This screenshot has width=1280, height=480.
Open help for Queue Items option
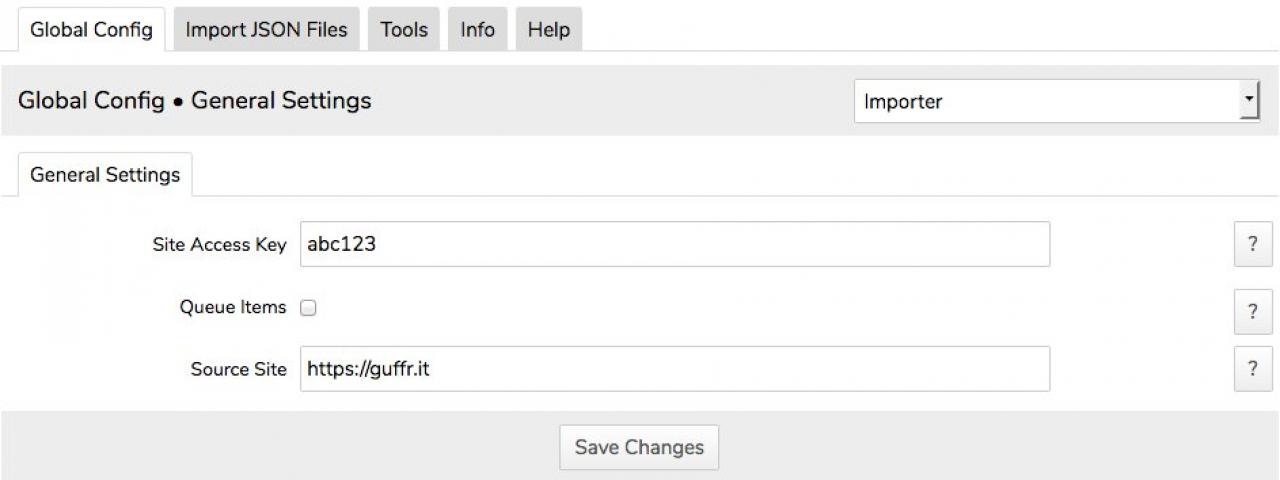(x=1253, y=311)
